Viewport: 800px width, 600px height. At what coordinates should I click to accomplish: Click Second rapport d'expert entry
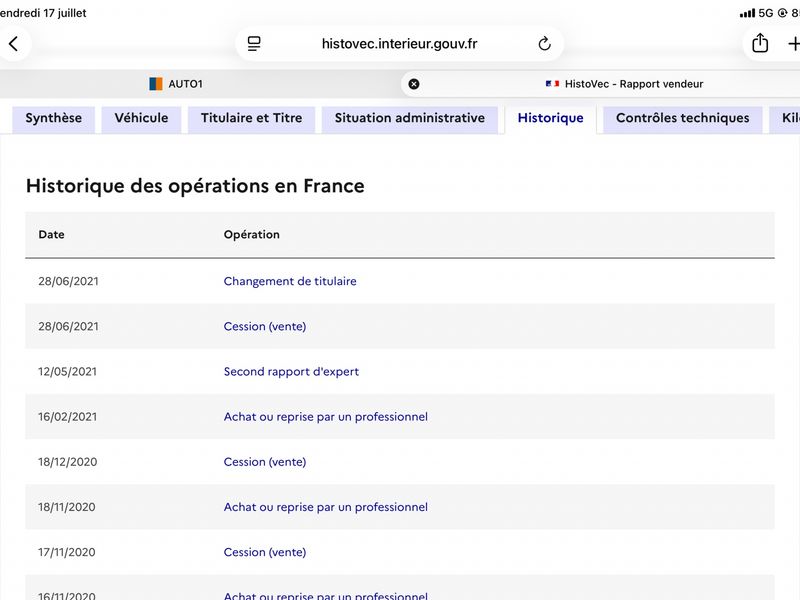point(291,371)
